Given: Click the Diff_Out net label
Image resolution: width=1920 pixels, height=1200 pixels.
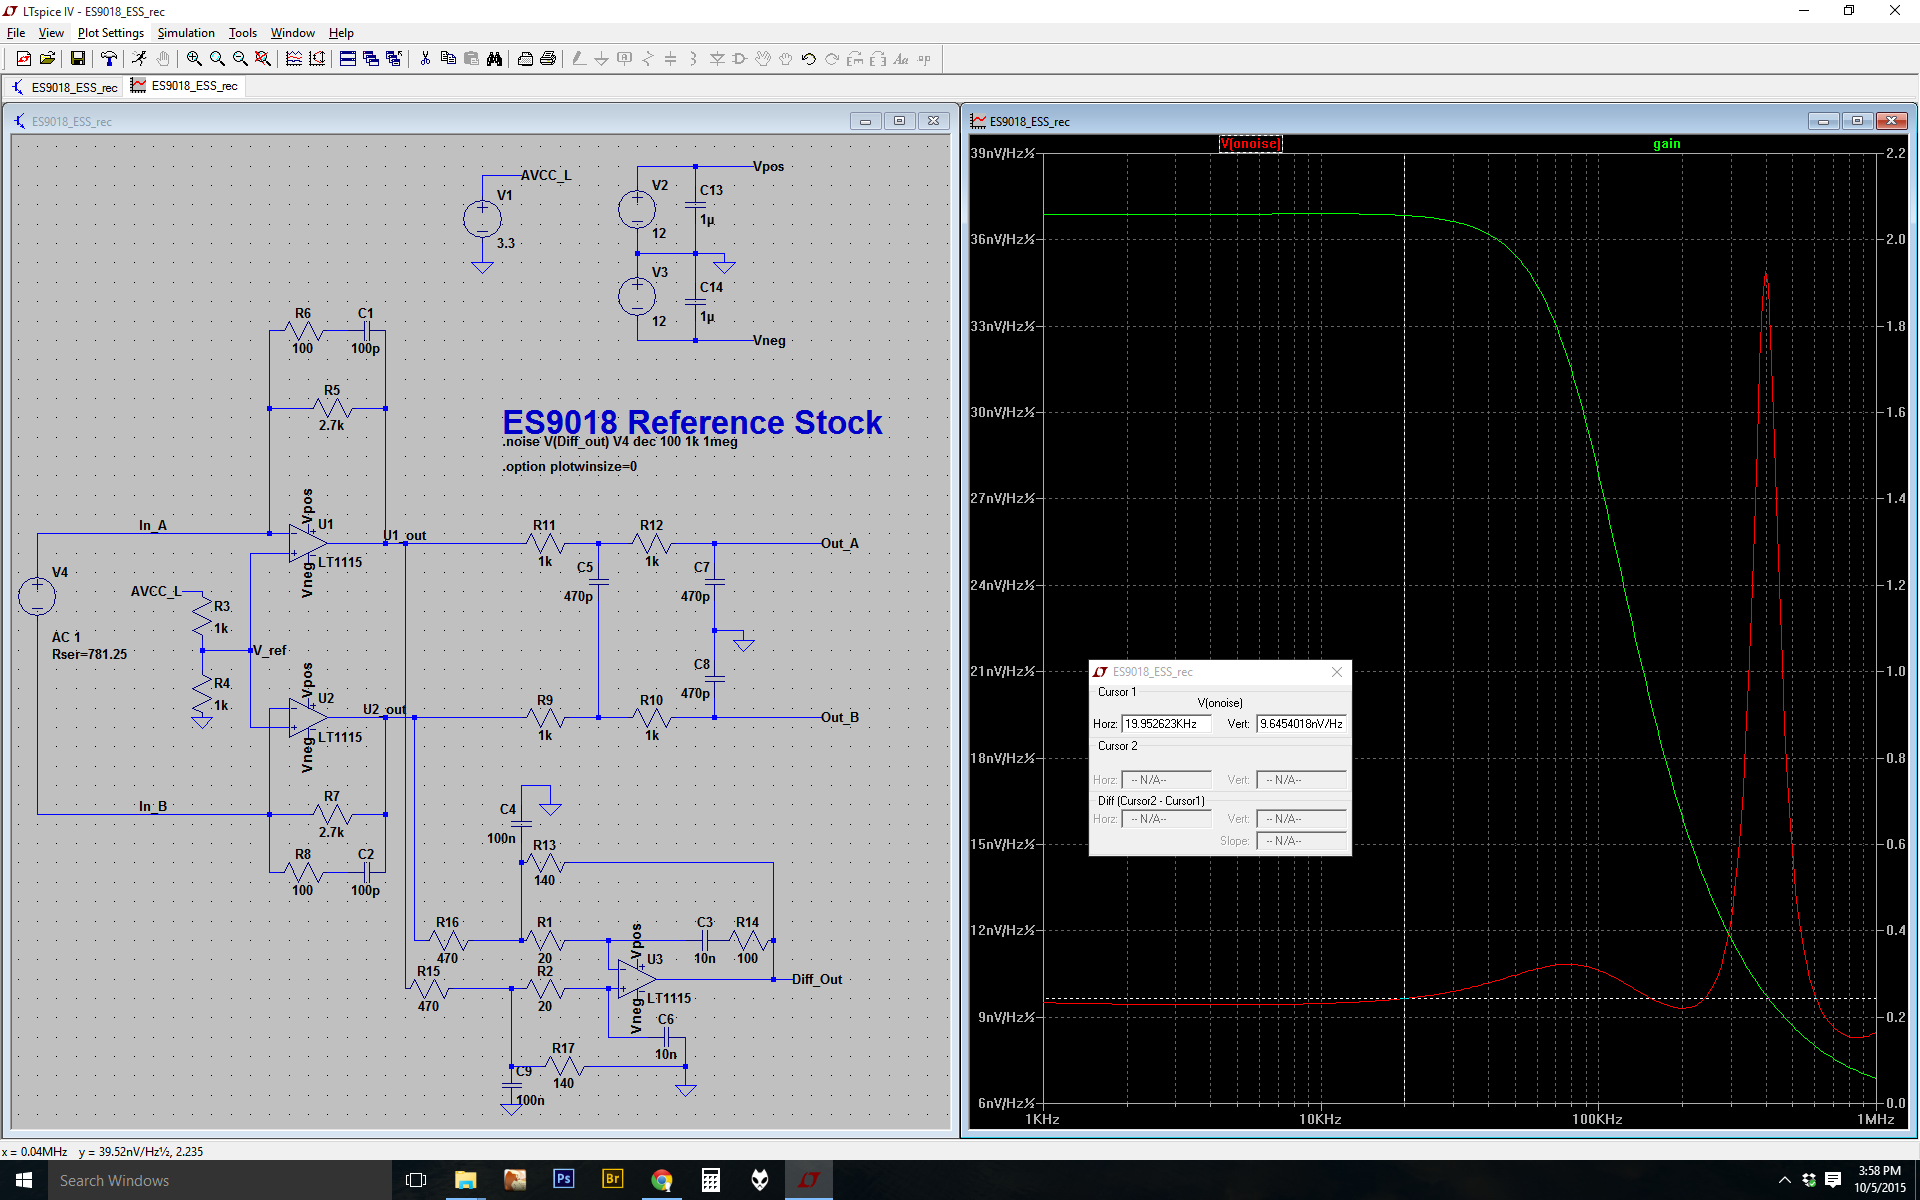Looking at the screenshot, I should (x=817, y=979).
